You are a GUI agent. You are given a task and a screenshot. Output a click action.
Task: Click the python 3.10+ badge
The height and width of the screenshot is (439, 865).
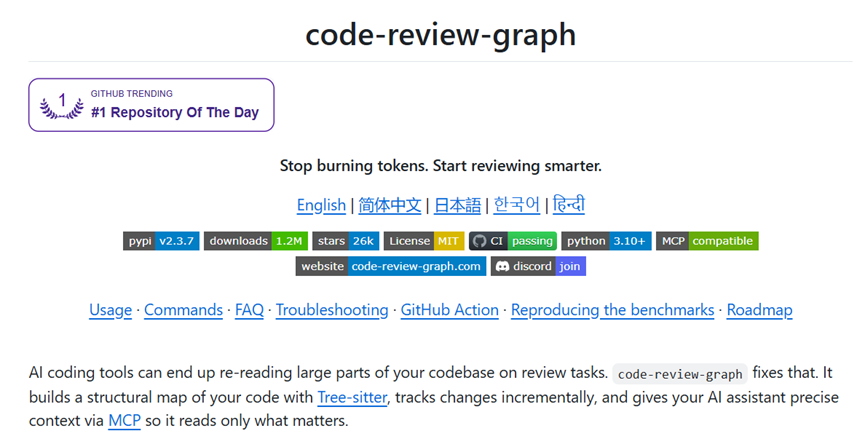[606, 241]
